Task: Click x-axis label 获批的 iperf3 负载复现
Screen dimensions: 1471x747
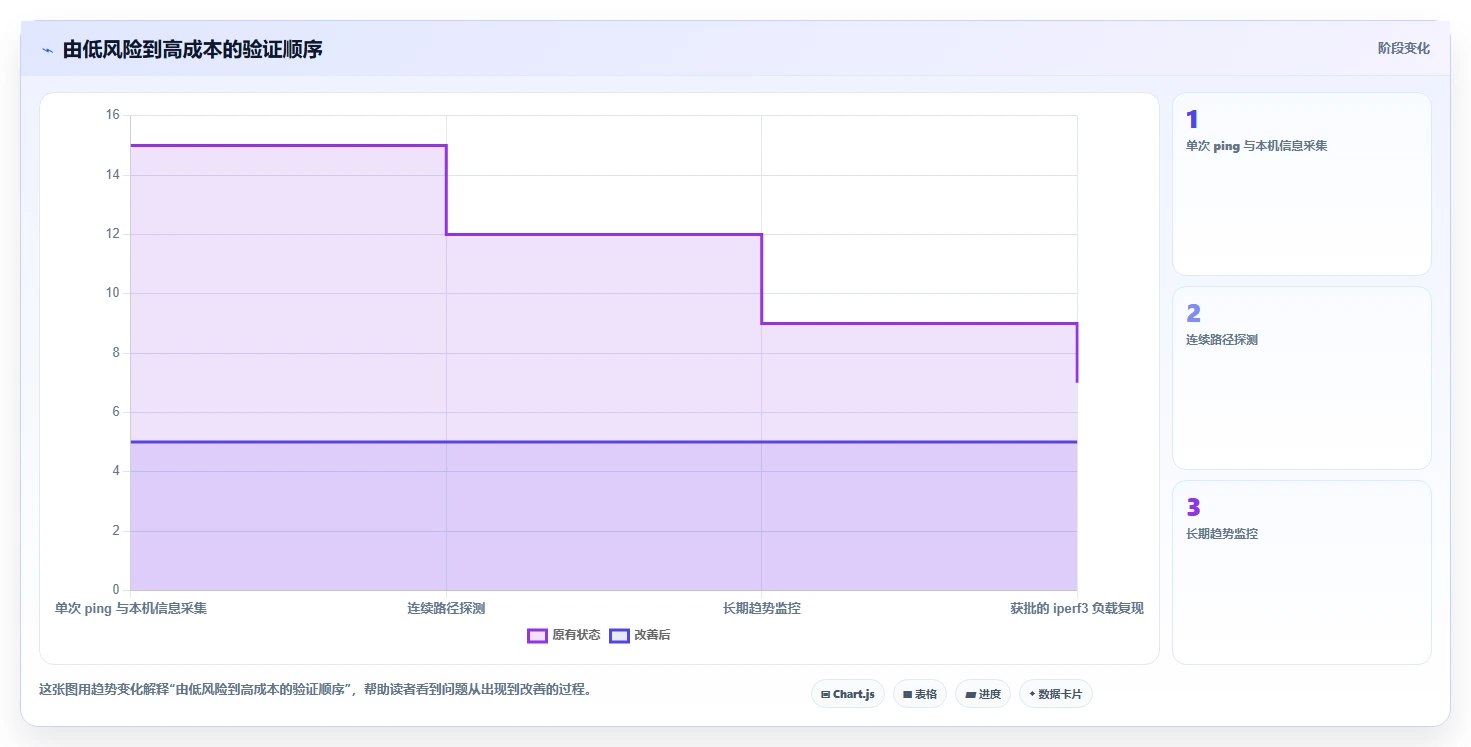Action: (1077, 608)
